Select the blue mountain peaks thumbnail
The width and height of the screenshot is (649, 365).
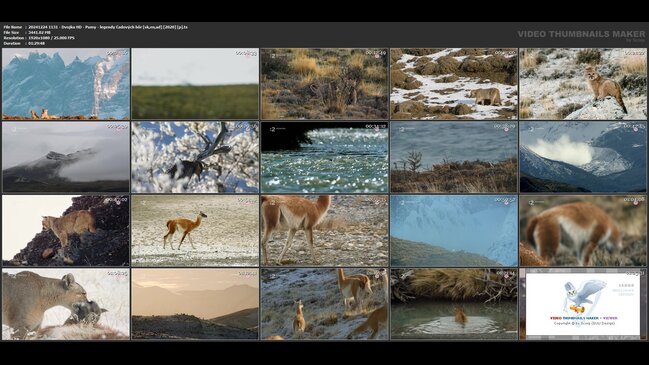[x=66, y=84]
